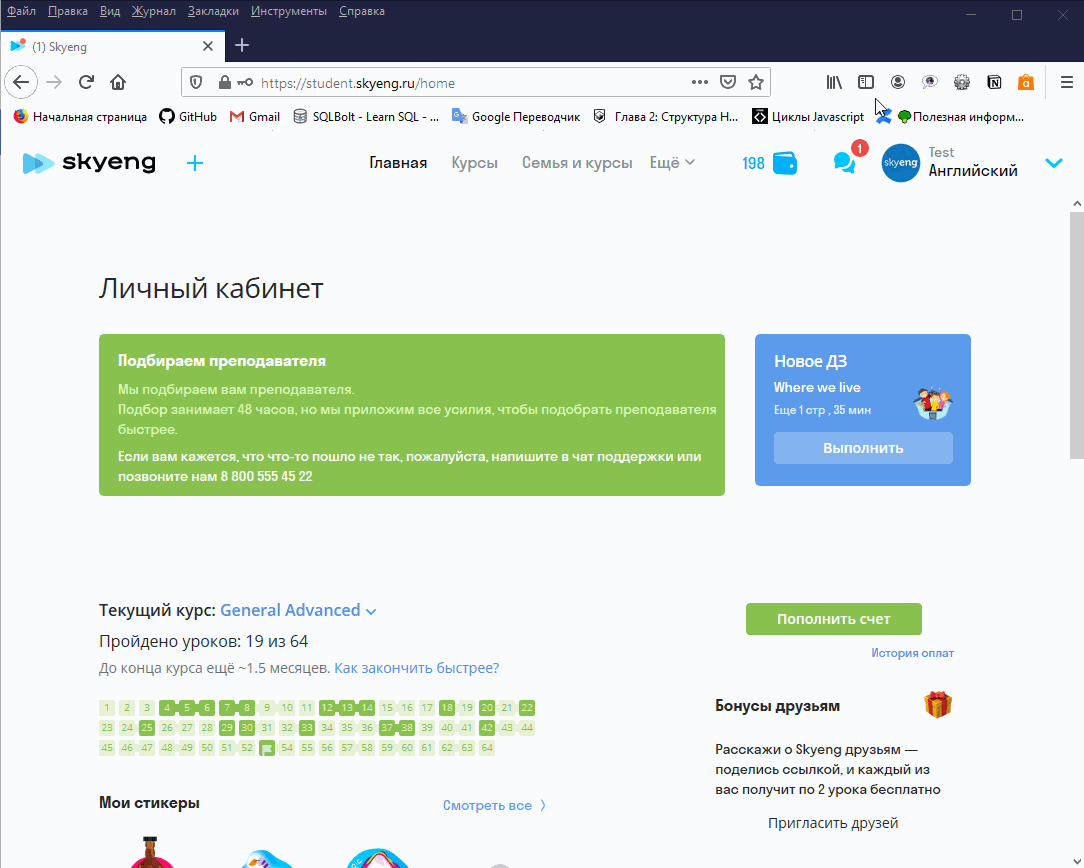
Task: Click Как закончить быстрее link
Action: [416, 668]
